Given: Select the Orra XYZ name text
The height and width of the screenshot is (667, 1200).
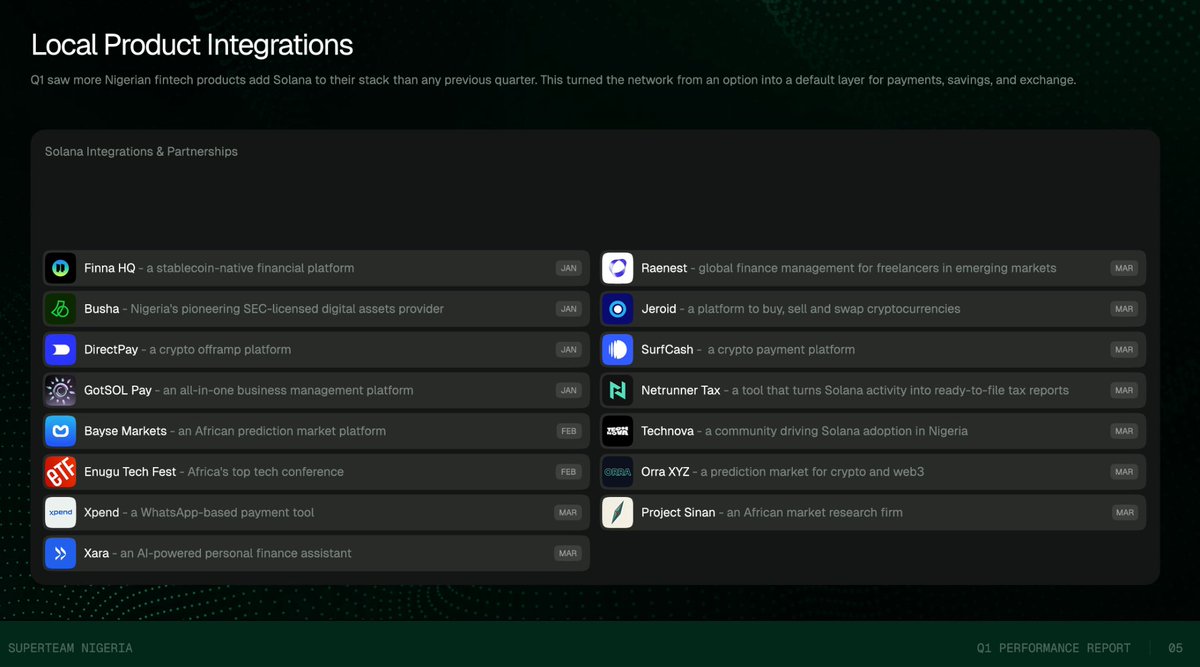Looking at the screenshot, I should (x=665, y=472).
